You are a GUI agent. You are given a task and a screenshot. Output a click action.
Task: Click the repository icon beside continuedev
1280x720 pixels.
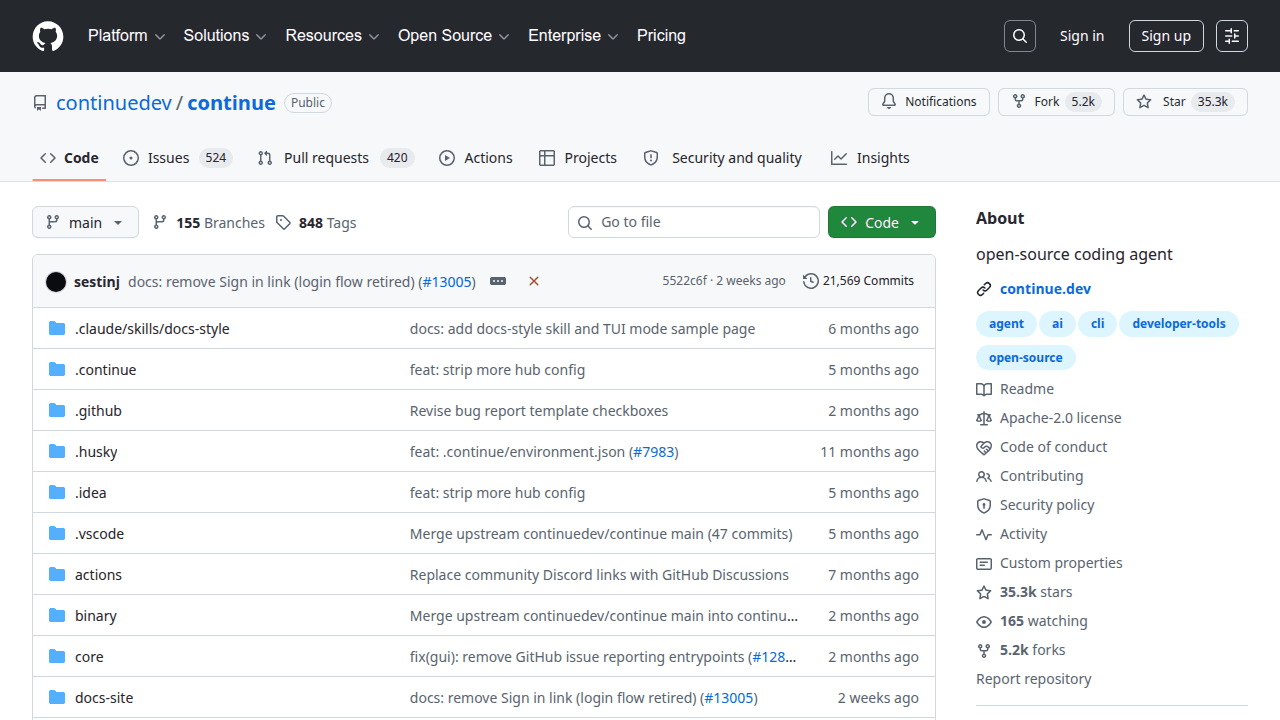click(x=40, y=103)
